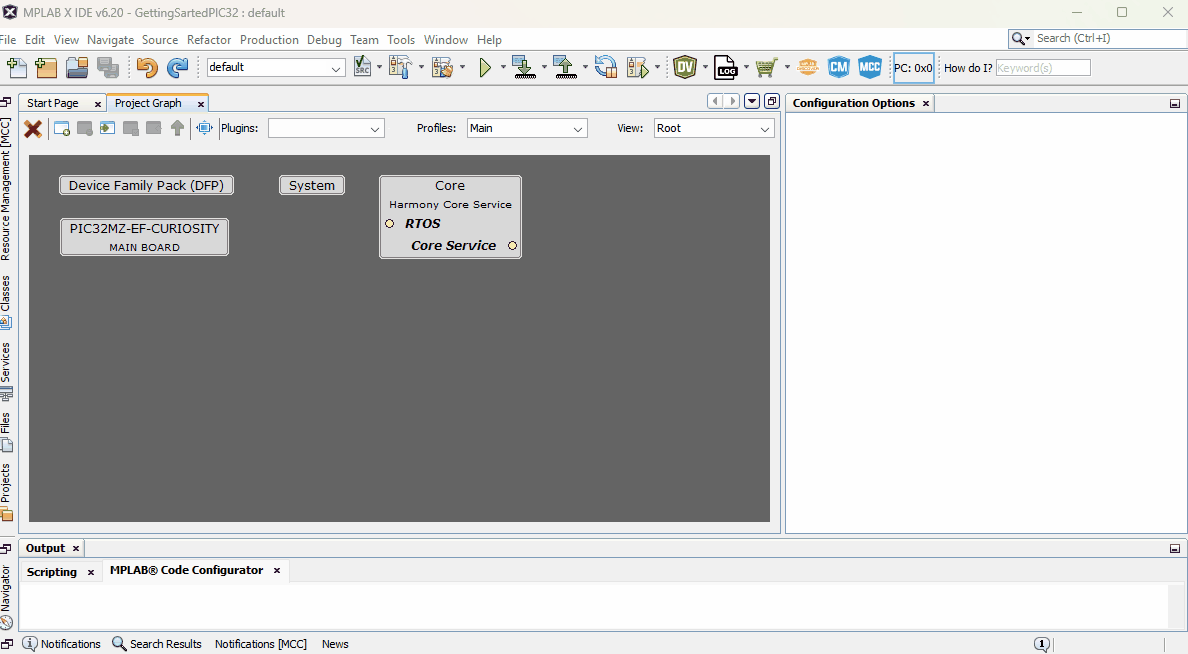
Task: Open the File menu
Action: point(8,39)
